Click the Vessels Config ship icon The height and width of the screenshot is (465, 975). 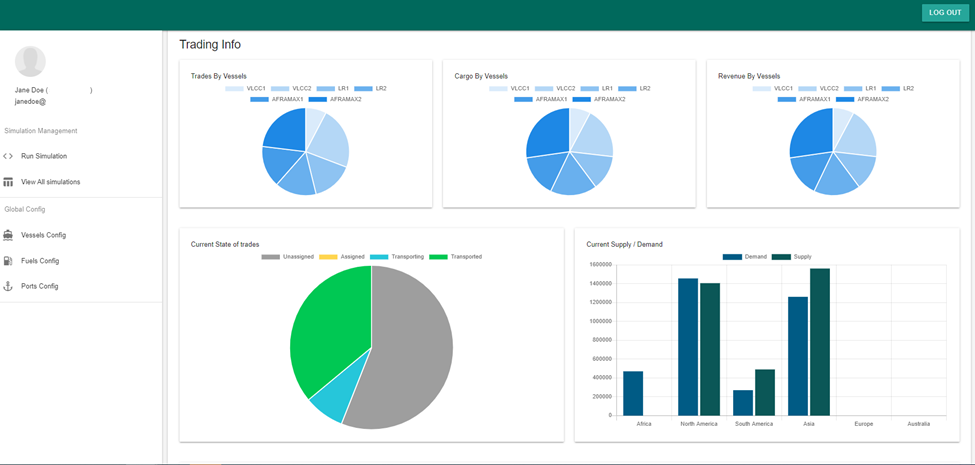click(8, 235)
